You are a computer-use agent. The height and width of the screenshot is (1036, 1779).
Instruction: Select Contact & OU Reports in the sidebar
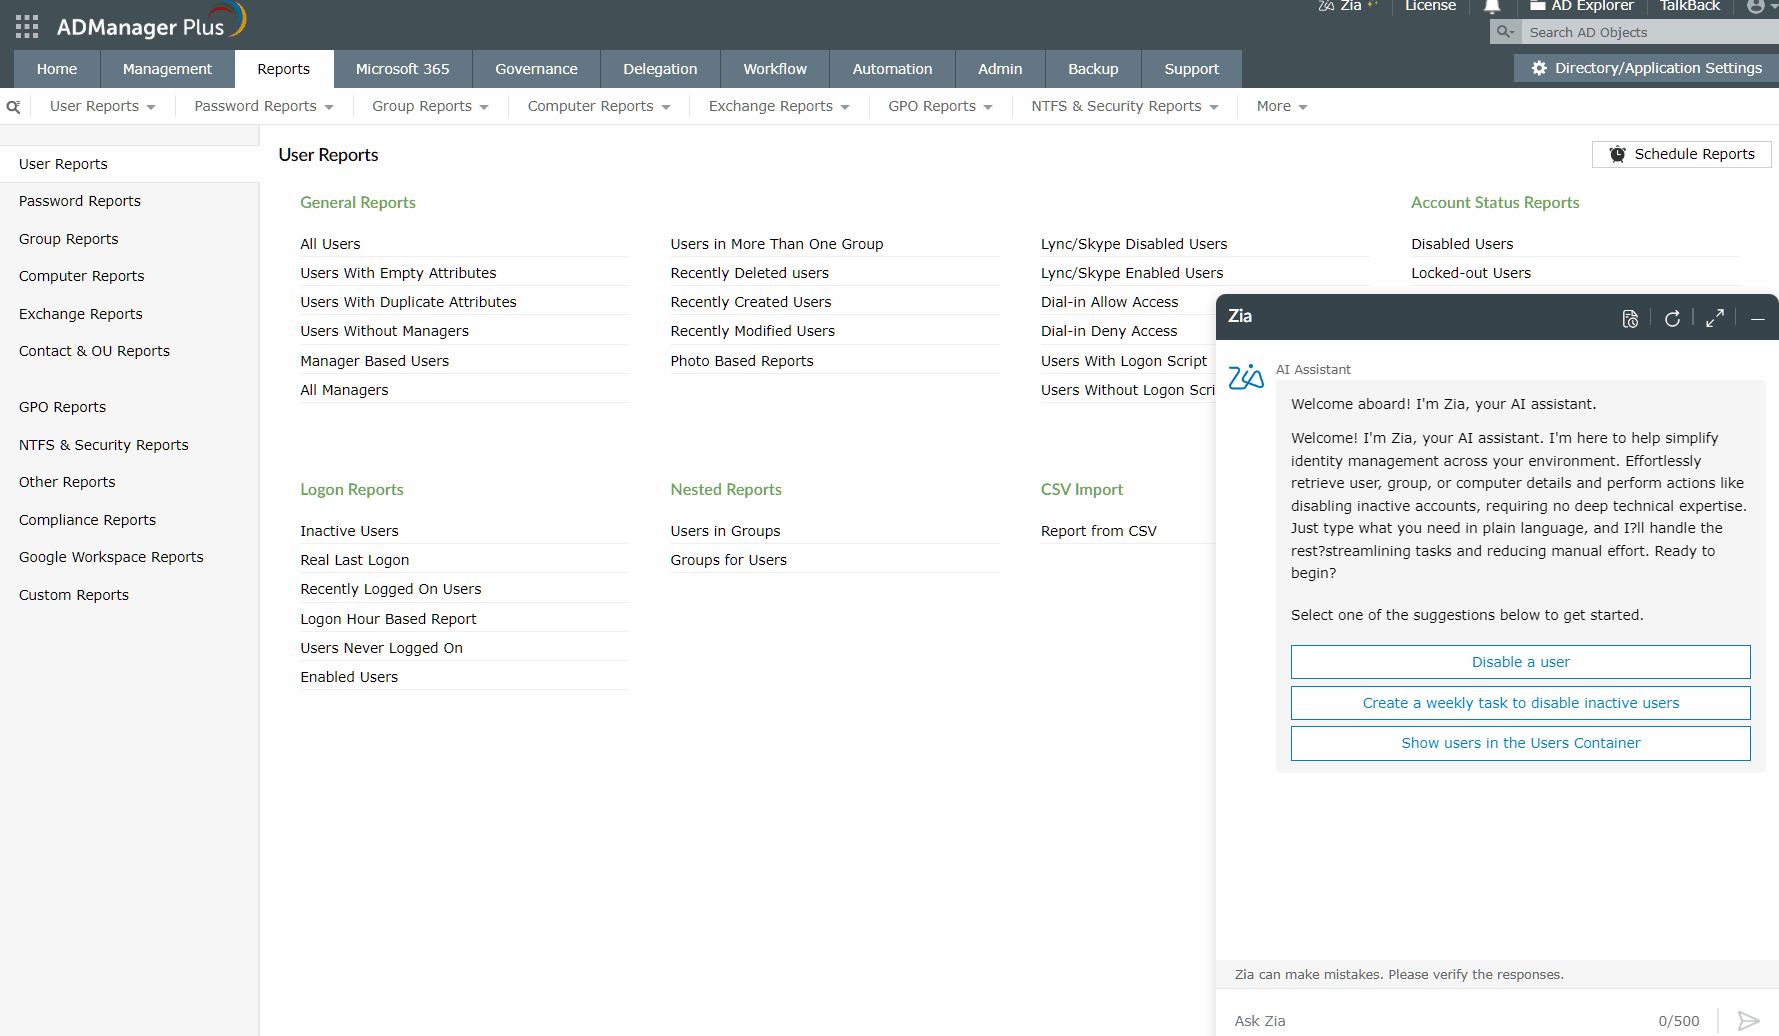95,351
